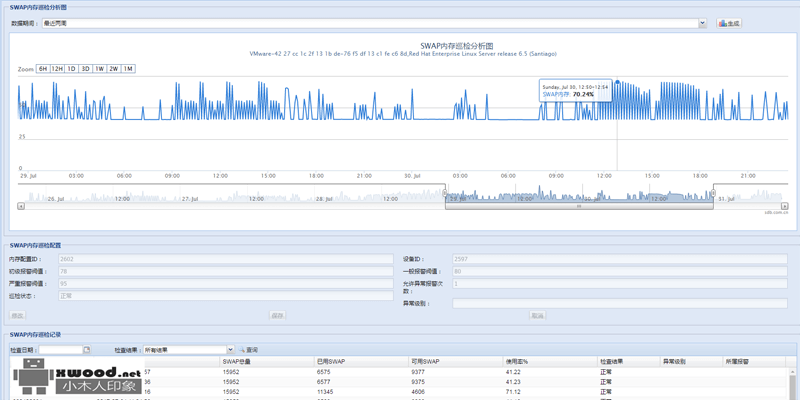The height and width of the screenshot is (400, 800).
Task: Set chart zoom to 1W
Action: (99, 69)
